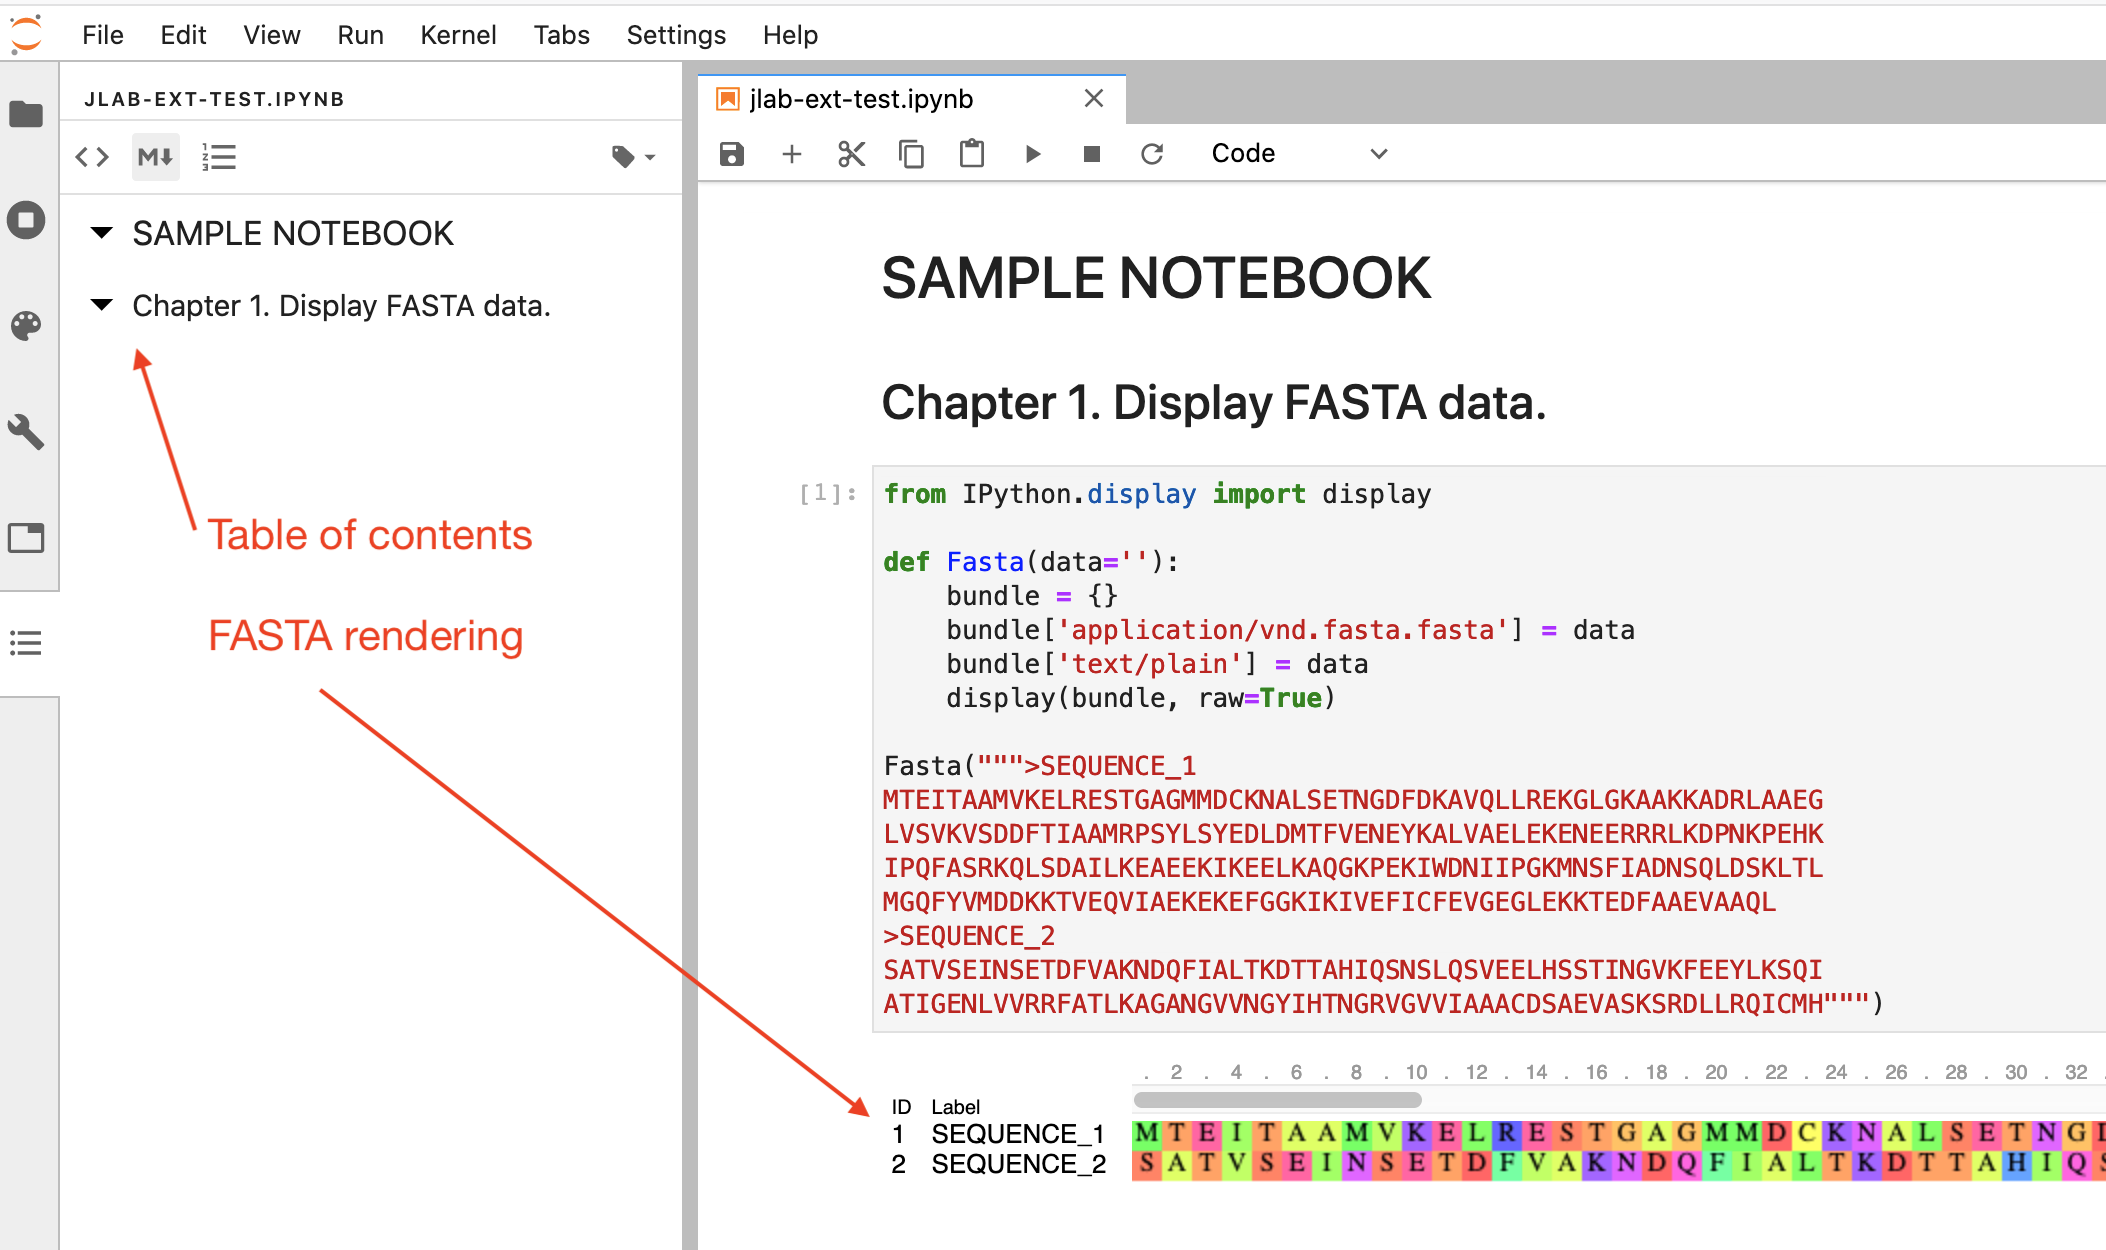Toggle markdown cells display in contents
Image resolution: width=2106 pixels, height=1250 pixels.
(155, 157)
